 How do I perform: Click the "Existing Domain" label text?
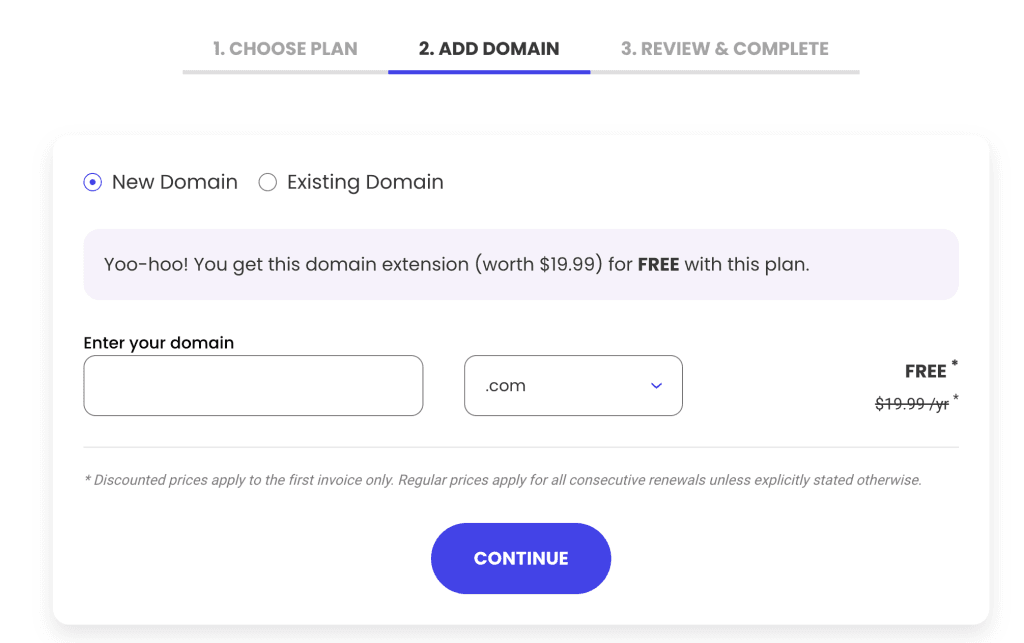365,182
